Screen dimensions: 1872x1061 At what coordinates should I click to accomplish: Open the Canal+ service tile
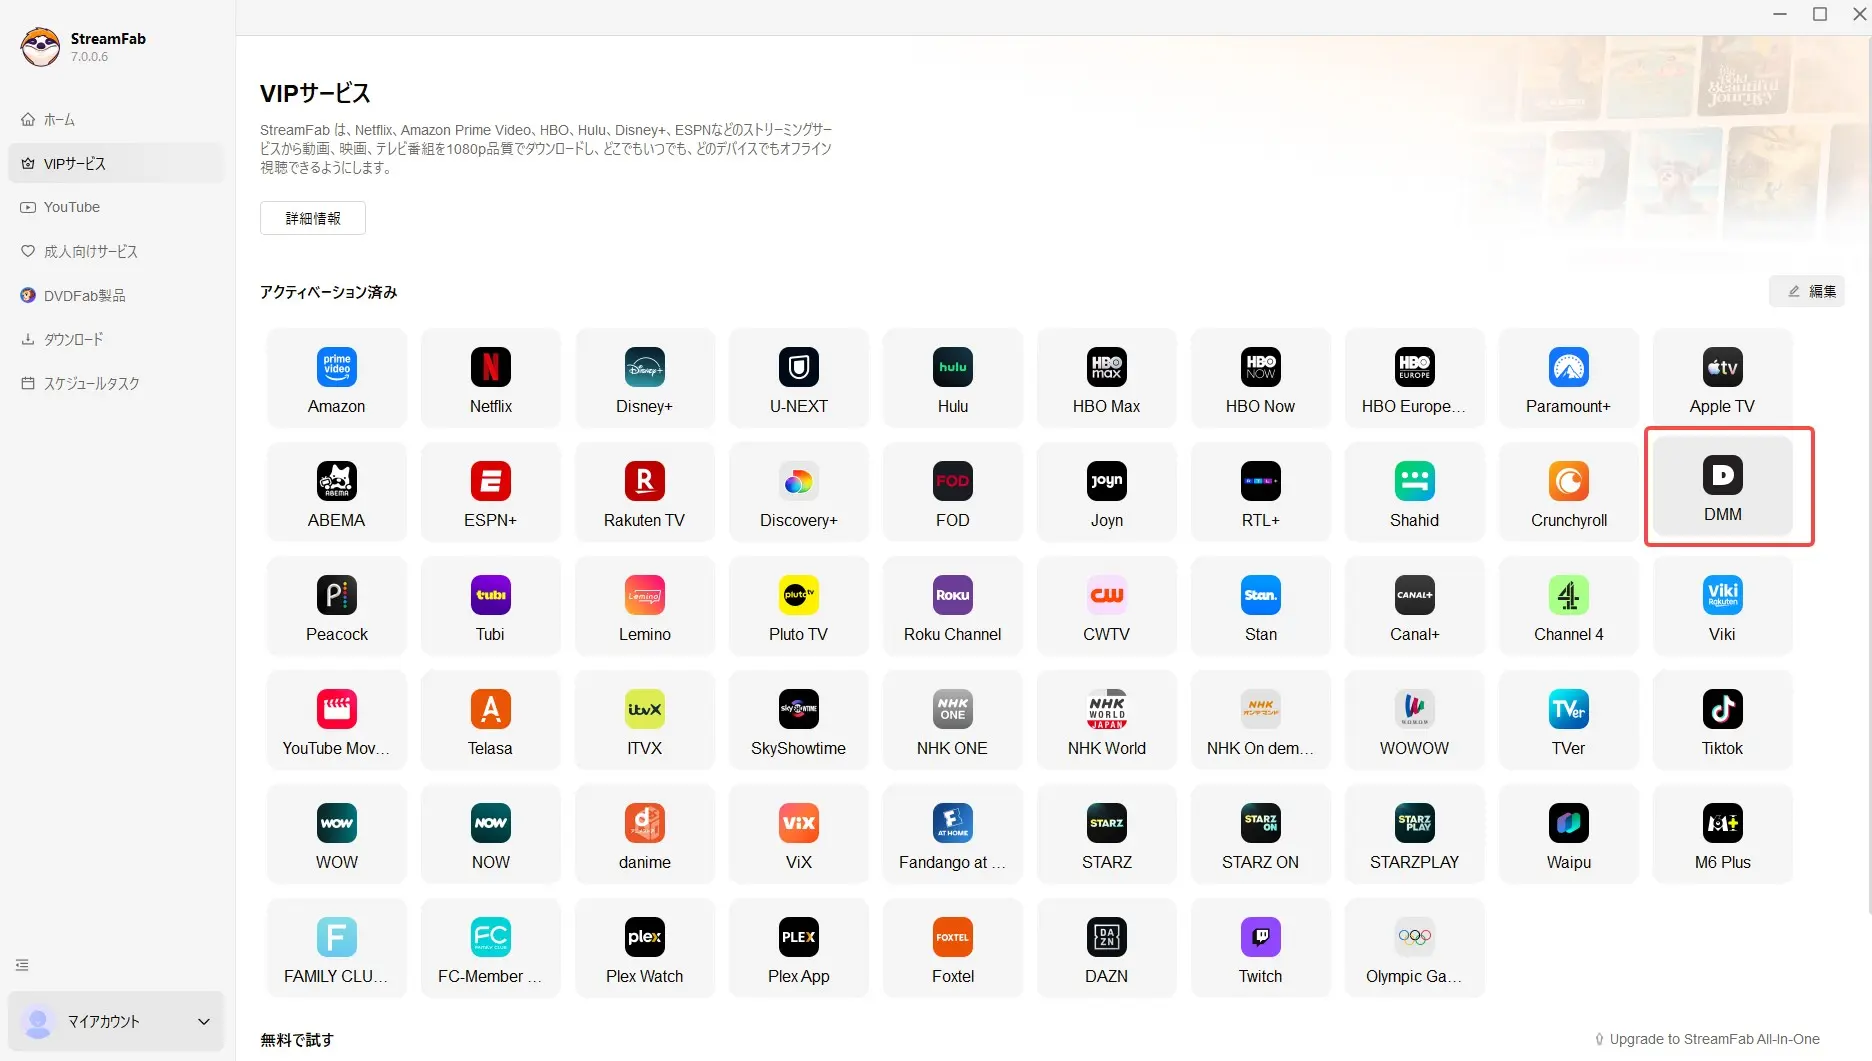(x=1415, y=606)
